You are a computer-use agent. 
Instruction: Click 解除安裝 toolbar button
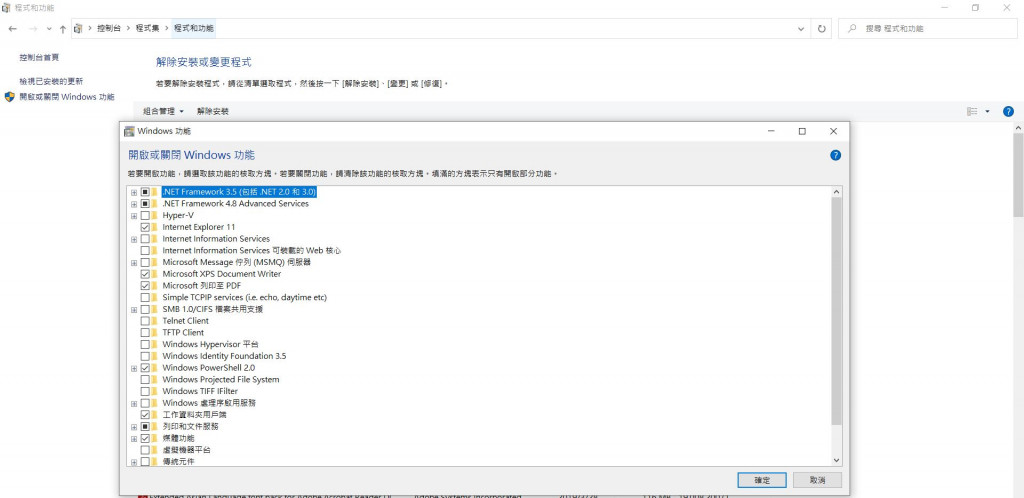point(213,112)
